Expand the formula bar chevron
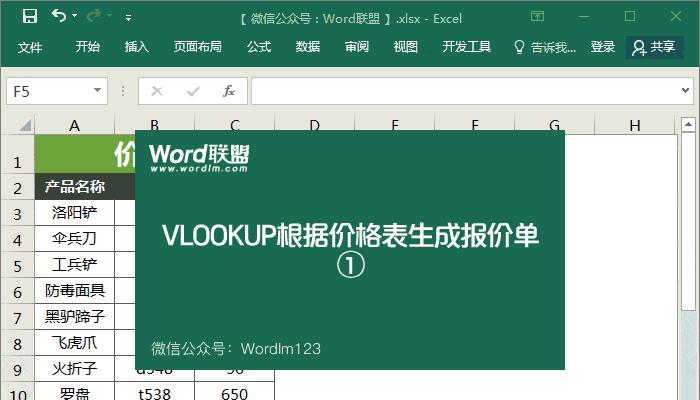The height and width of the screenshot is (400, 700). pyautogui.click(x=685, y=91)
